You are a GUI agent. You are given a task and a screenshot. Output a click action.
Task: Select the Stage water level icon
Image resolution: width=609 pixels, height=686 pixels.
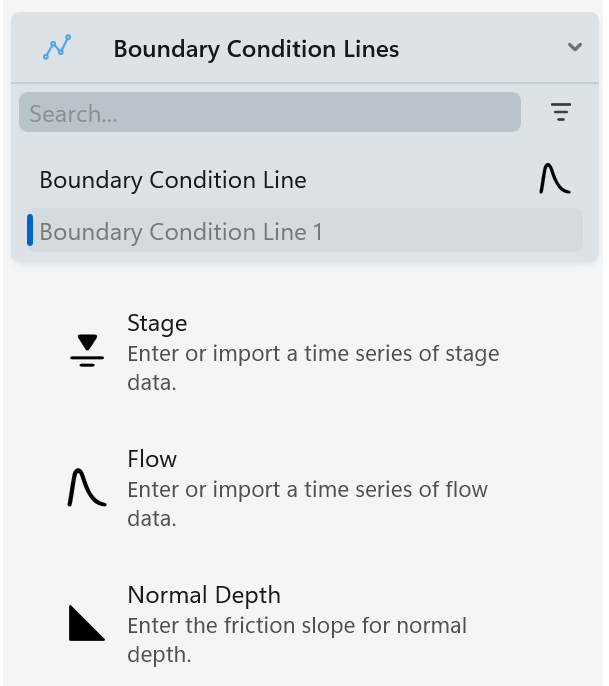(87, 351)
